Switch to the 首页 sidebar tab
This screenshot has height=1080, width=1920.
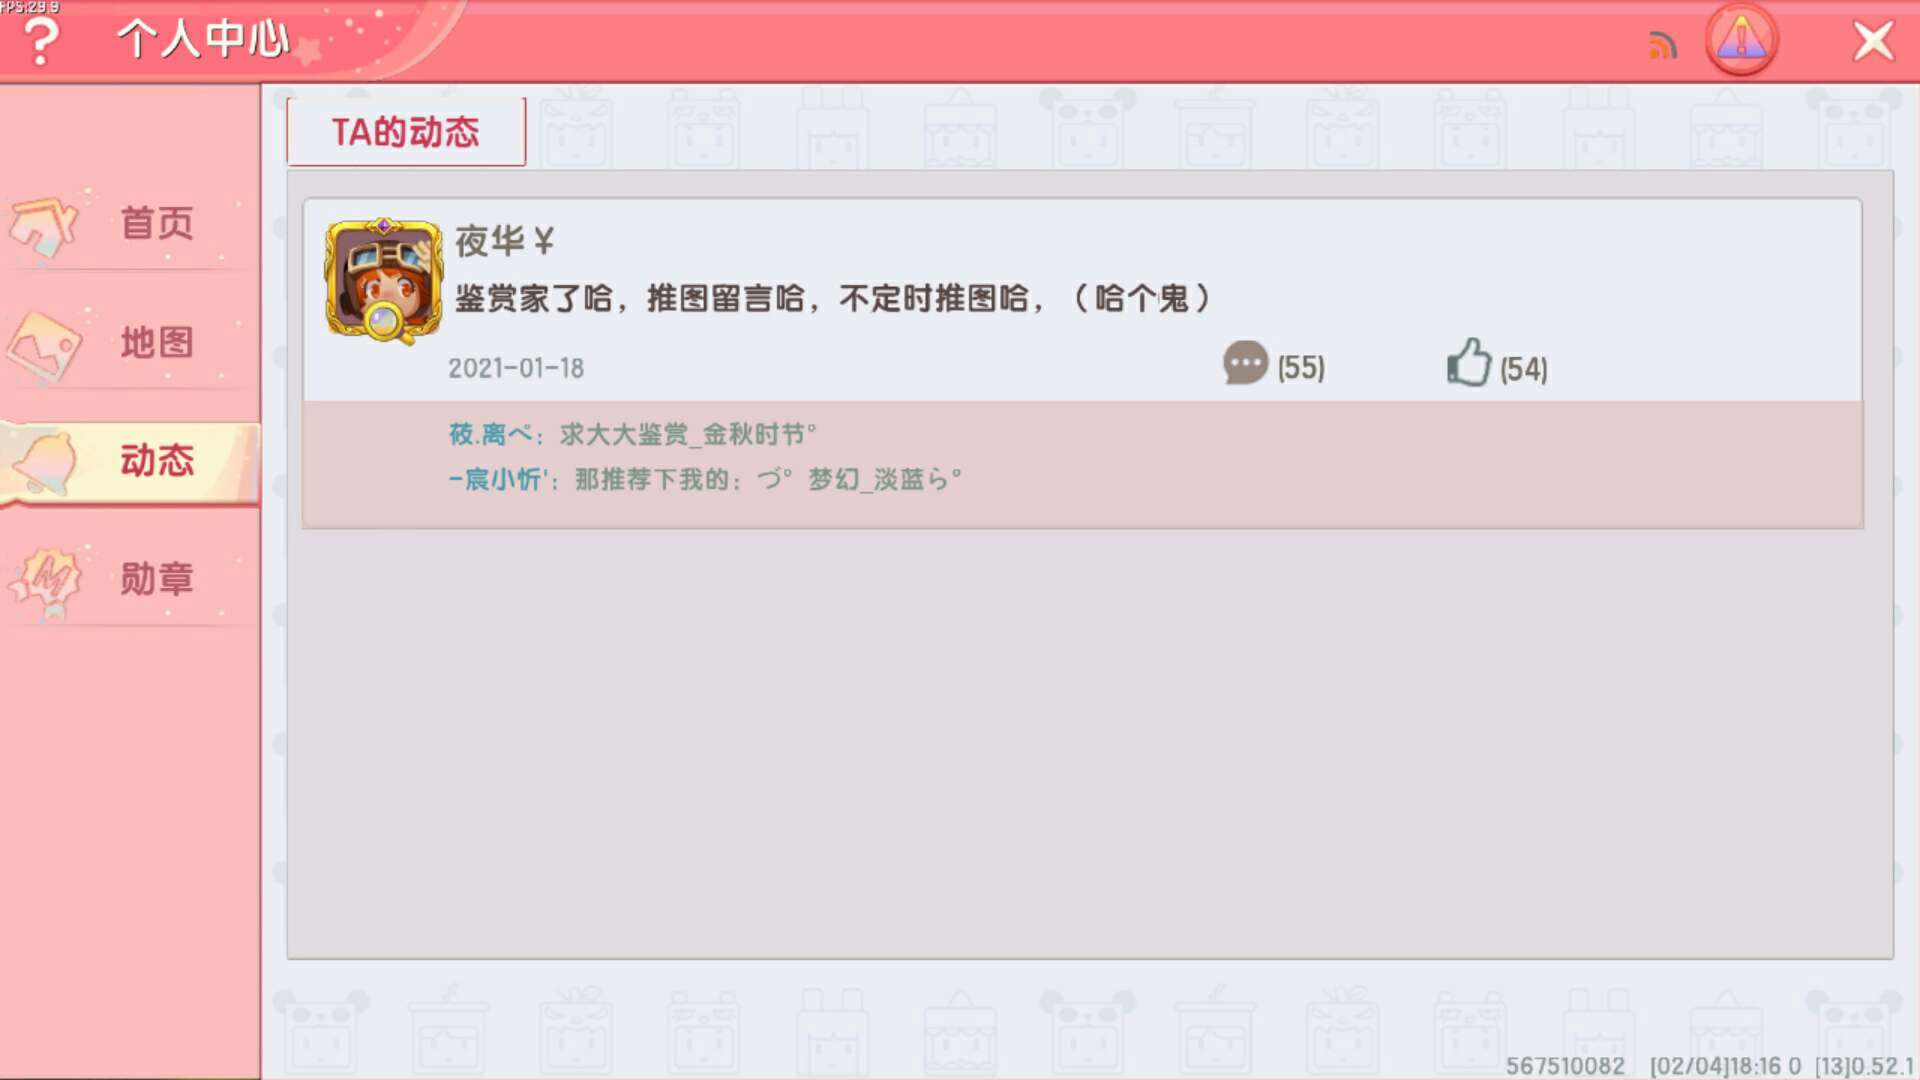(x=130, y=224)
